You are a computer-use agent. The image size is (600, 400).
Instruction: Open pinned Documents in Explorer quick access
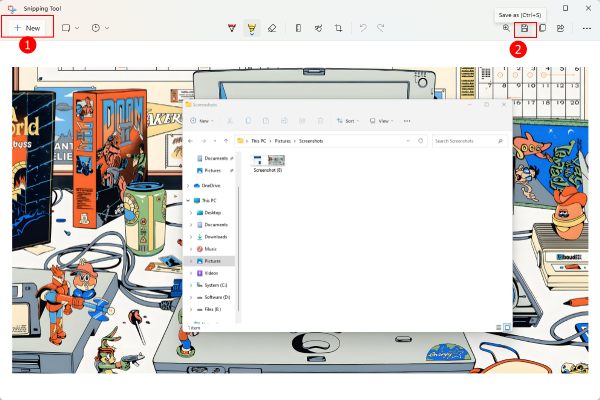point(215,158)
